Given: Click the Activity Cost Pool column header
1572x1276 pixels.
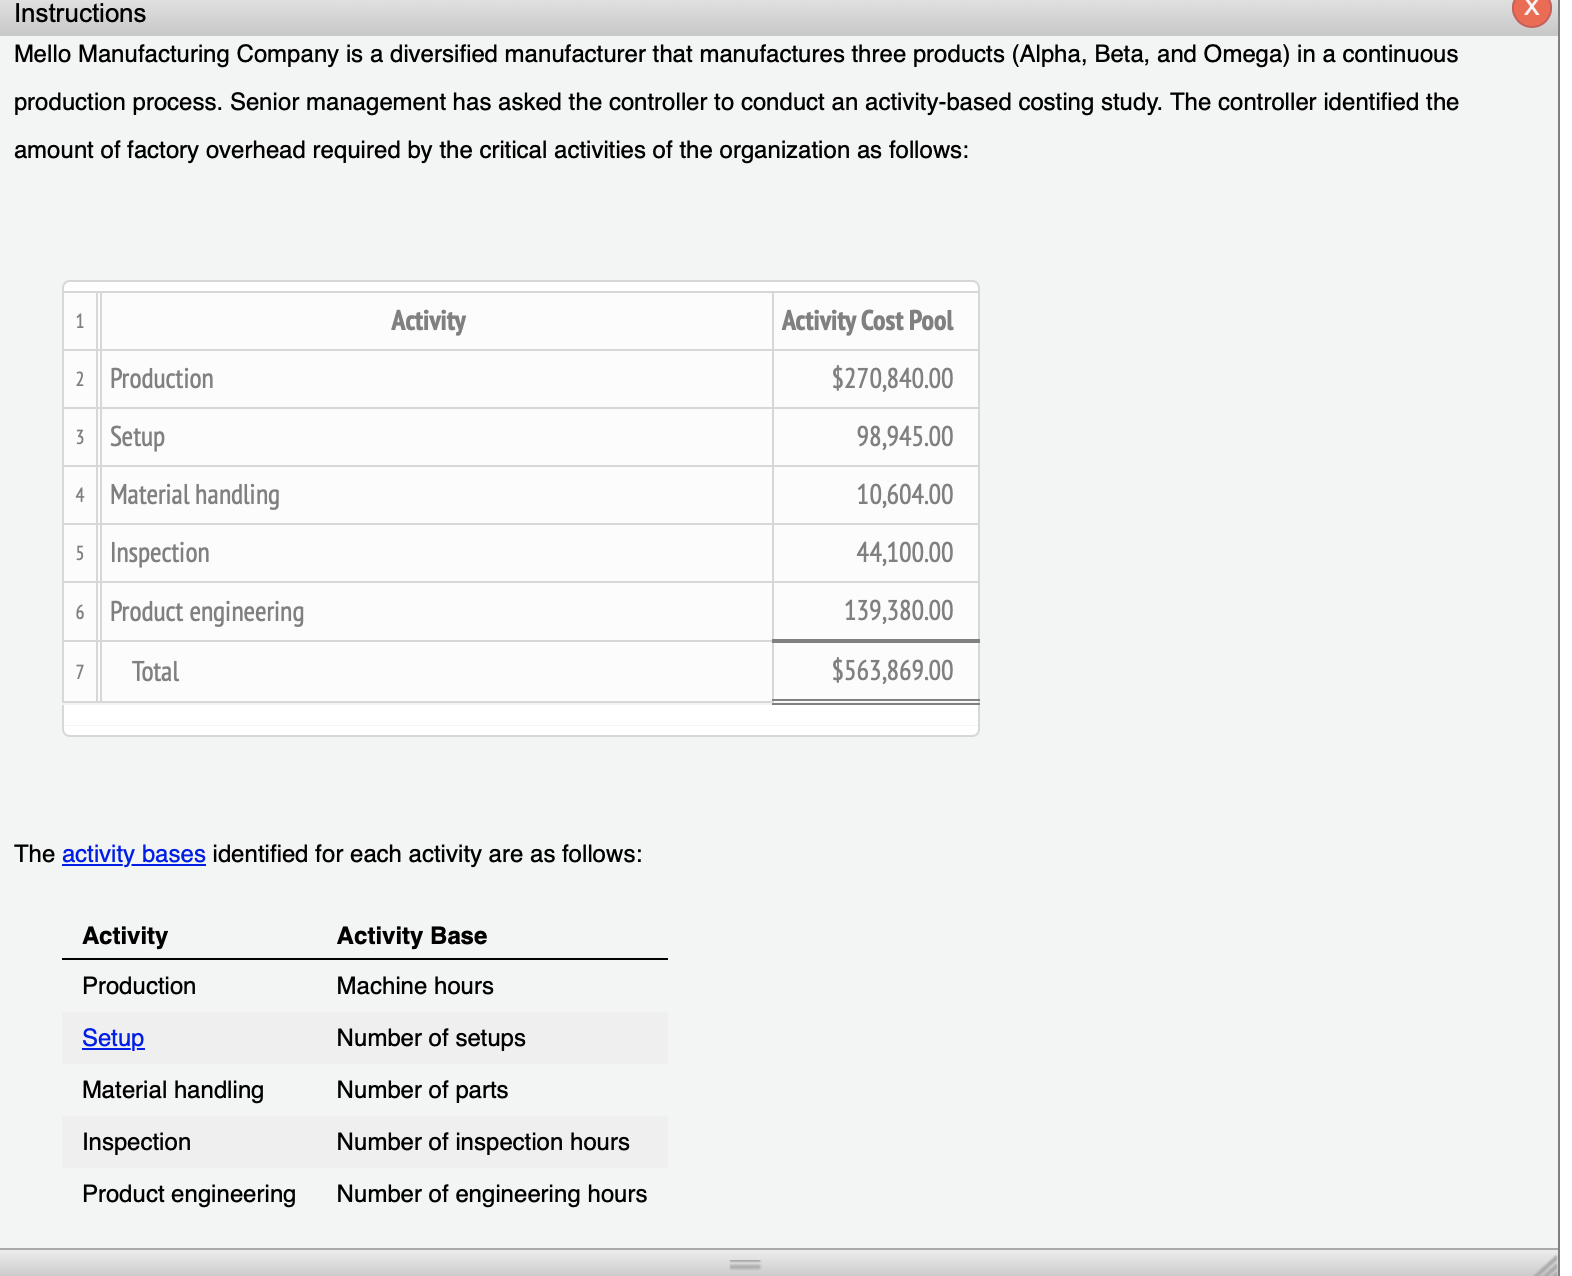Looking at the screenshot, I should tap(867, 321).
